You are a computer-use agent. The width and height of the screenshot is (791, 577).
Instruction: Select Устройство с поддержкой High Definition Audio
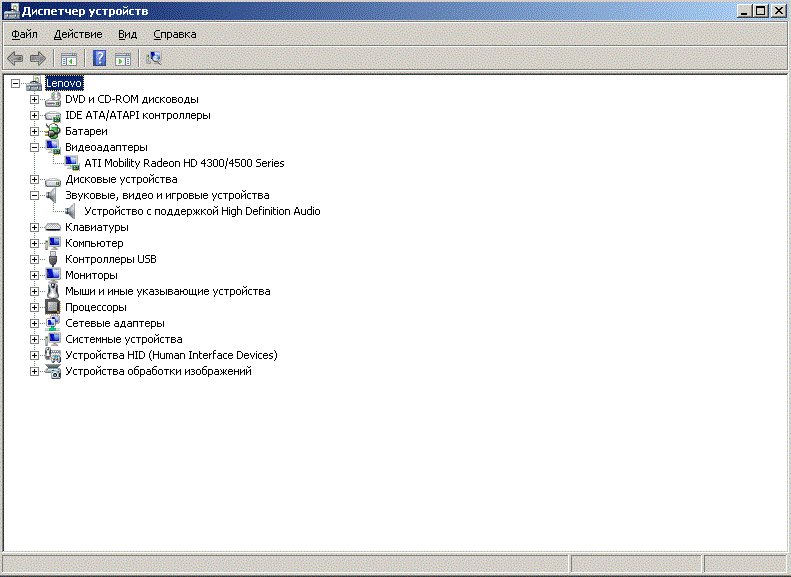click(202, 211)
